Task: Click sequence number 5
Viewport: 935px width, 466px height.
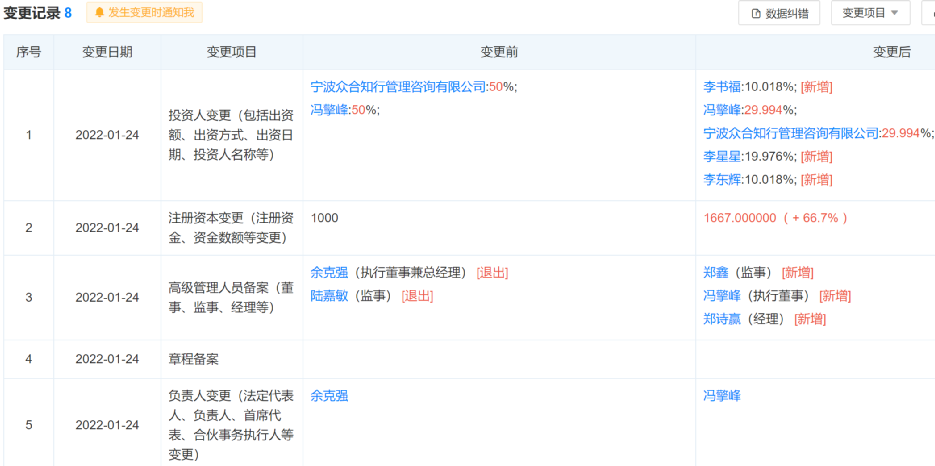Action: pyautogui.click(x=29, y=425)
